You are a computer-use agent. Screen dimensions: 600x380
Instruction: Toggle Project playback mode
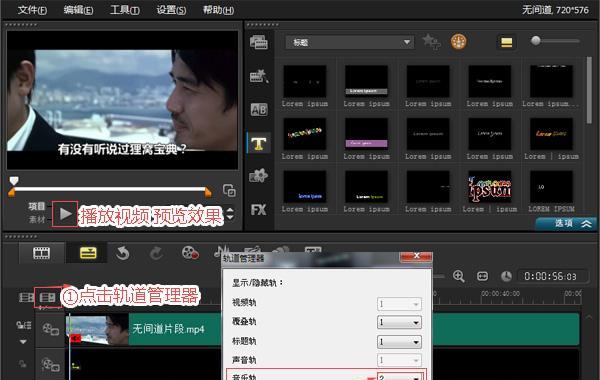(x=37, y=206)
